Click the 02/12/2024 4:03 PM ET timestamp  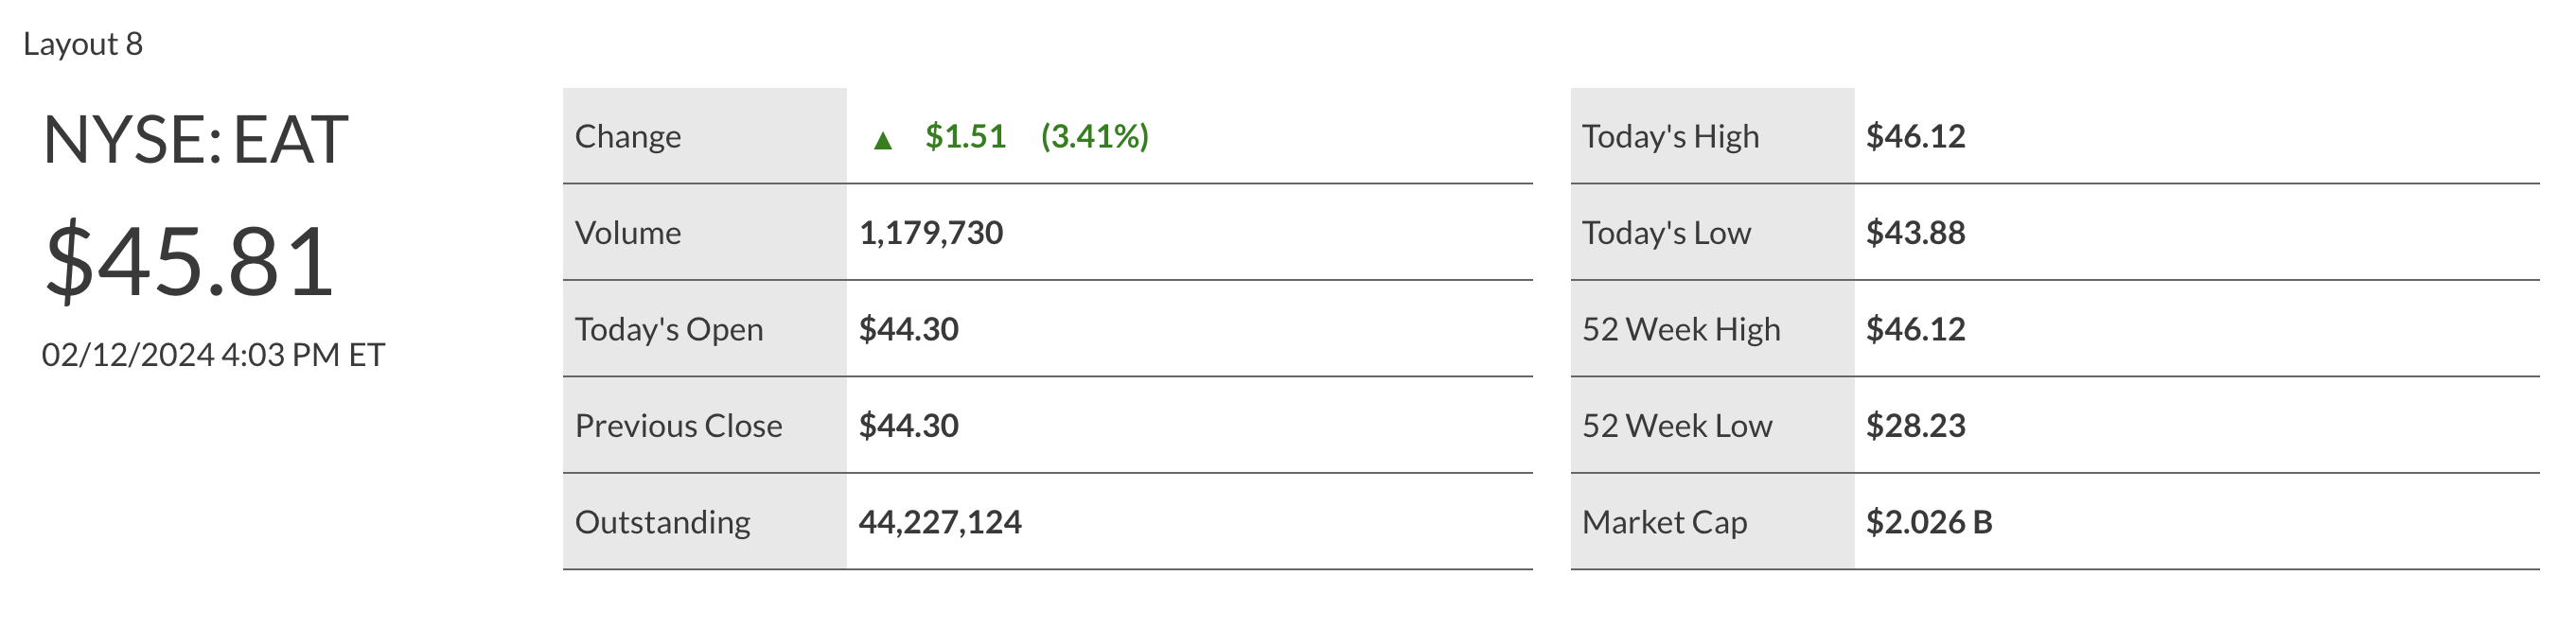point(213,355)
